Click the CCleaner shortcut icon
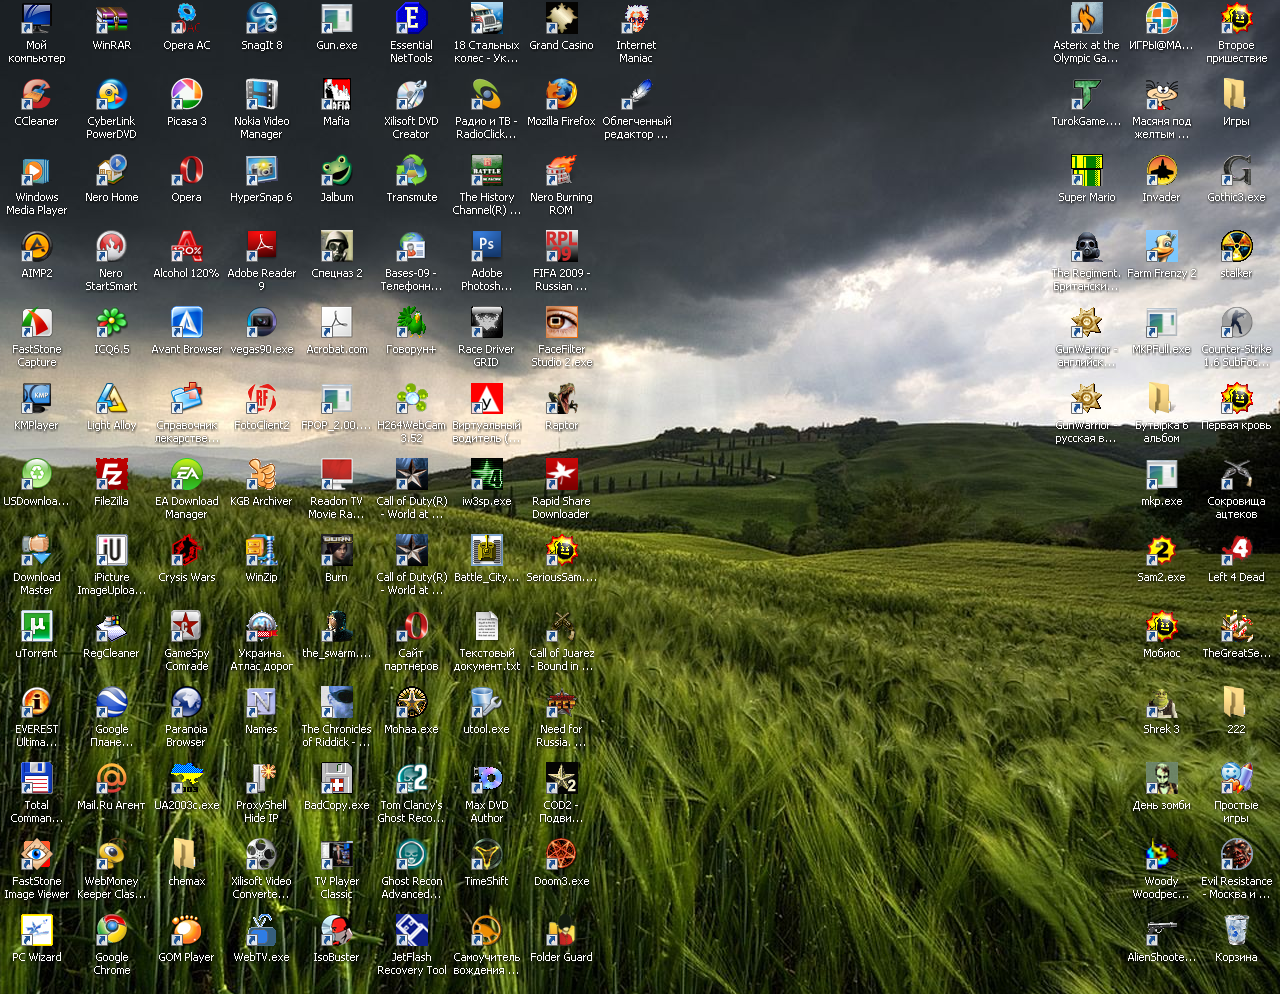The height and width of the screenshot is (994, 1280). pyautogui.click(x=36, y=96)
